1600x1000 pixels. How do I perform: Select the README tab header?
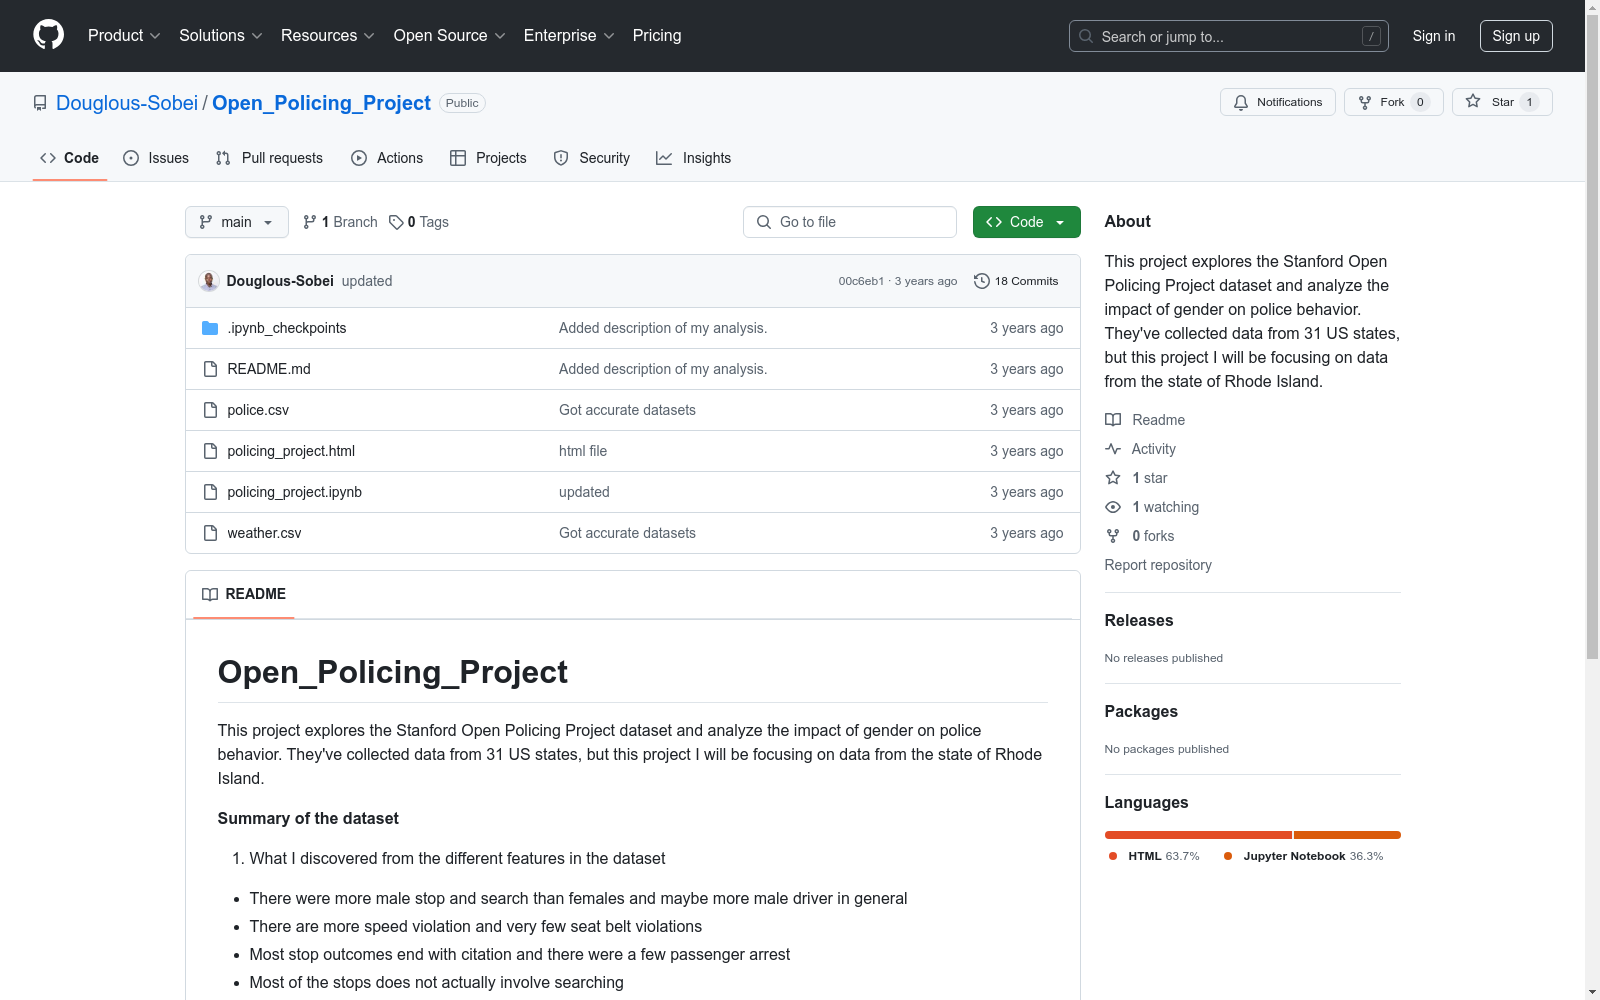244,594
